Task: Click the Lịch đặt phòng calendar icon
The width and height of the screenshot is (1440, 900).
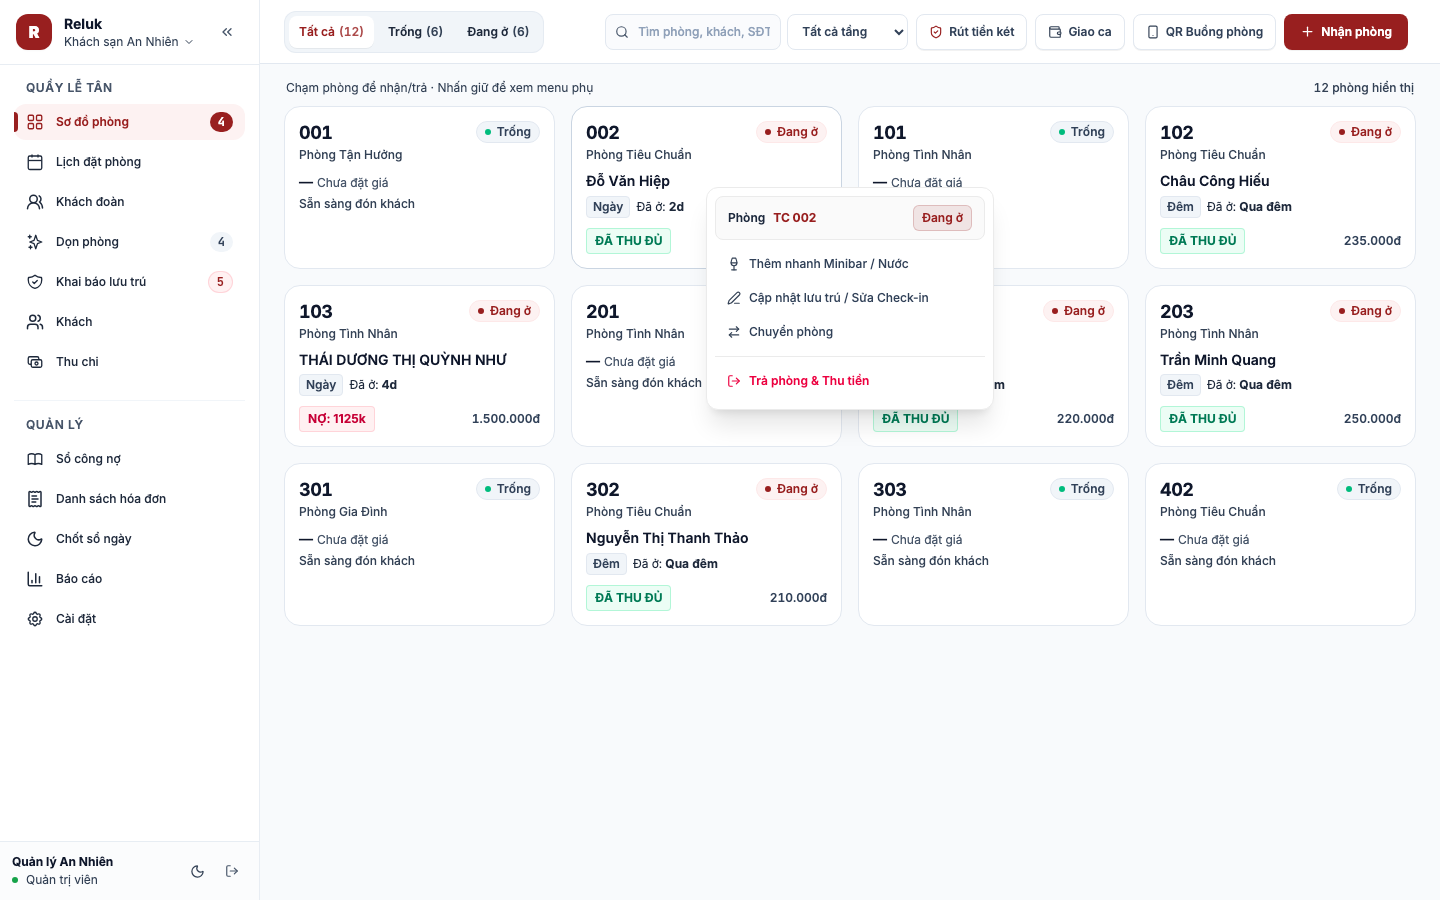Action: (35, 162)
